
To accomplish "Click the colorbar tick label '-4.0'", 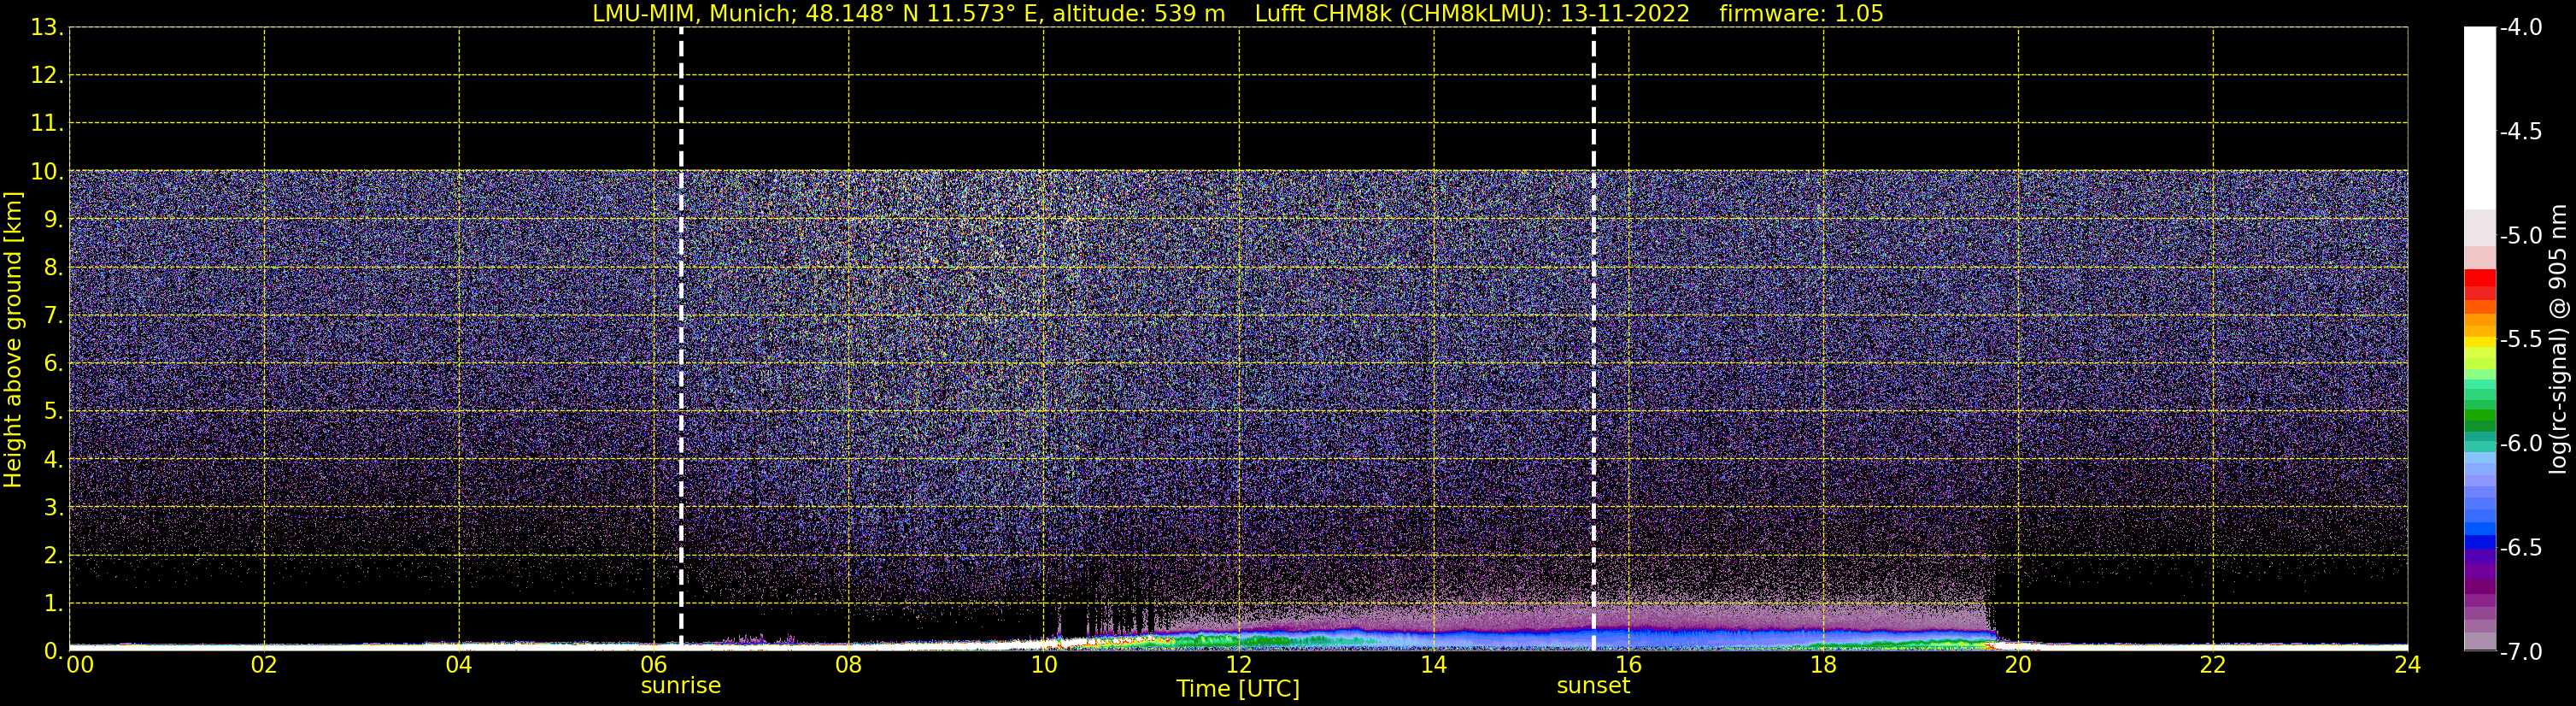I will click(x=2520, y=28).
